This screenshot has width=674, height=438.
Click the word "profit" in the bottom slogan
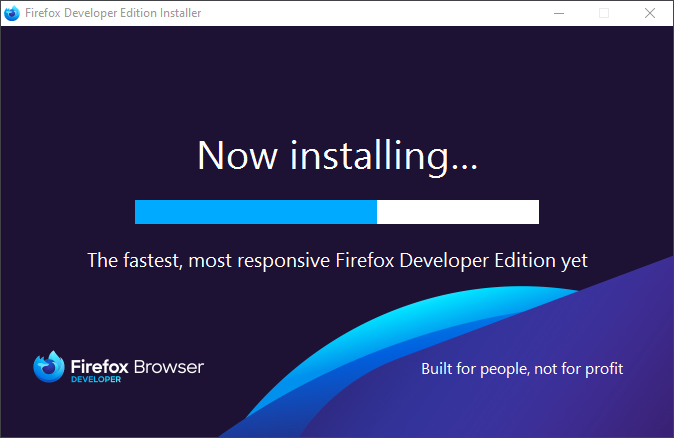tap(602, 369)
